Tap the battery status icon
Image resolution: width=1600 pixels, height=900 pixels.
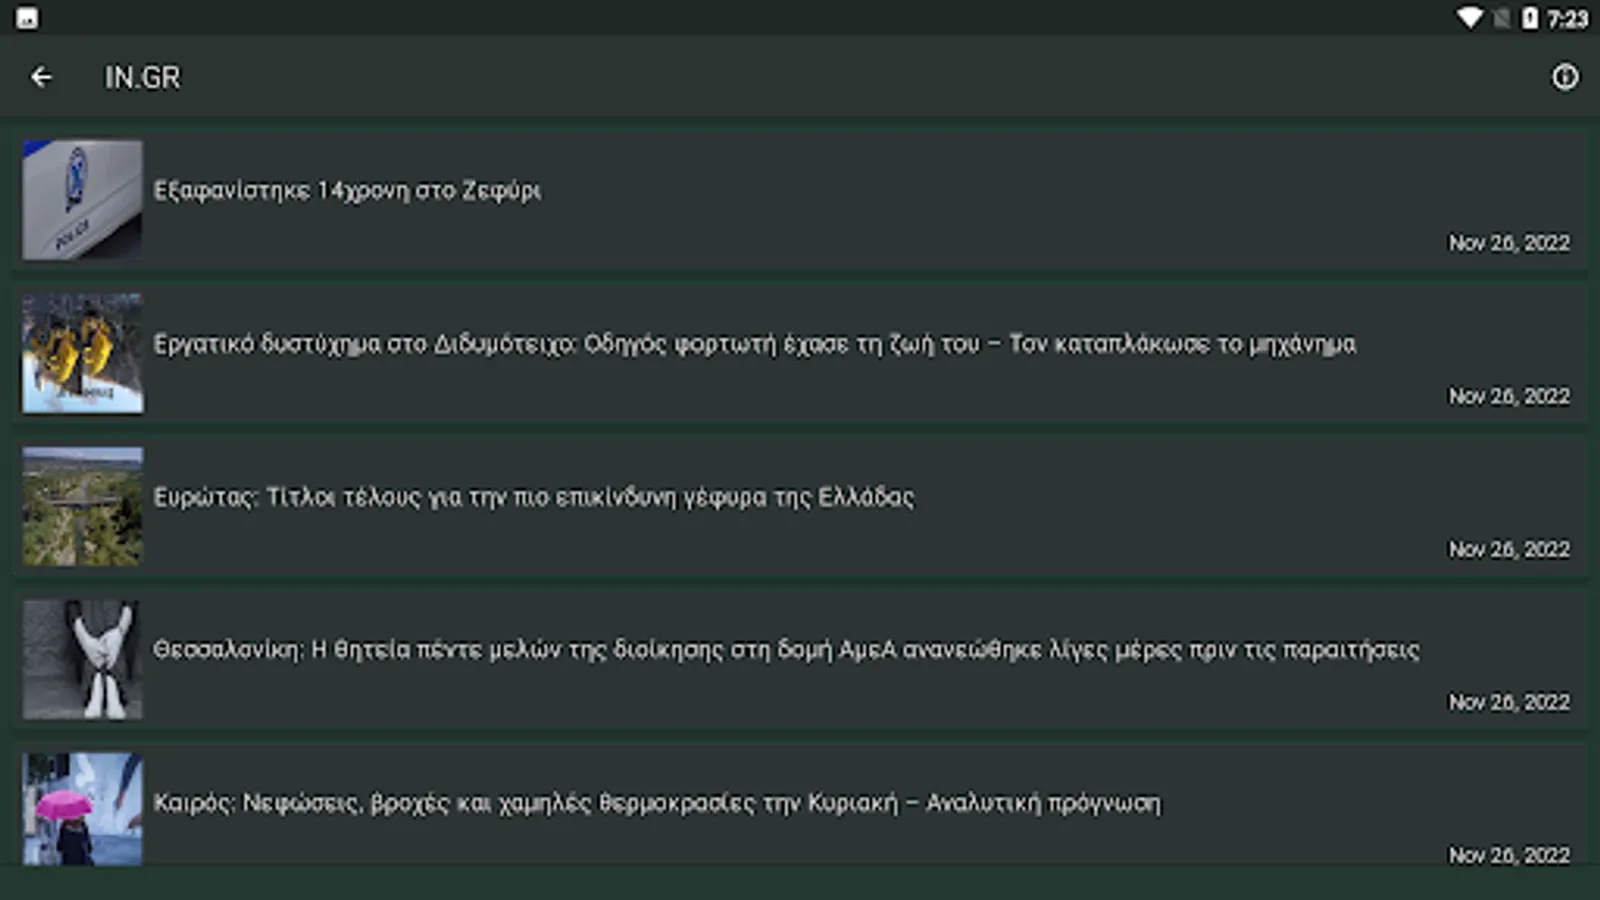(1529, 18)
